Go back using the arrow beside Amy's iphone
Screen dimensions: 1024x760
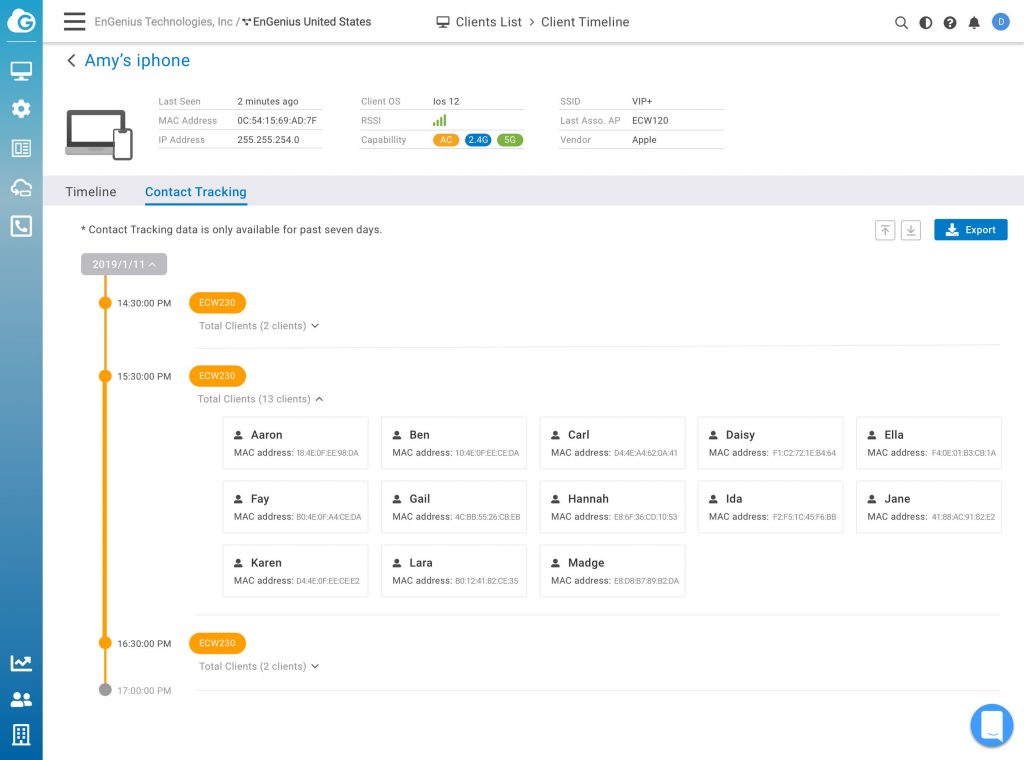point(71,61)
